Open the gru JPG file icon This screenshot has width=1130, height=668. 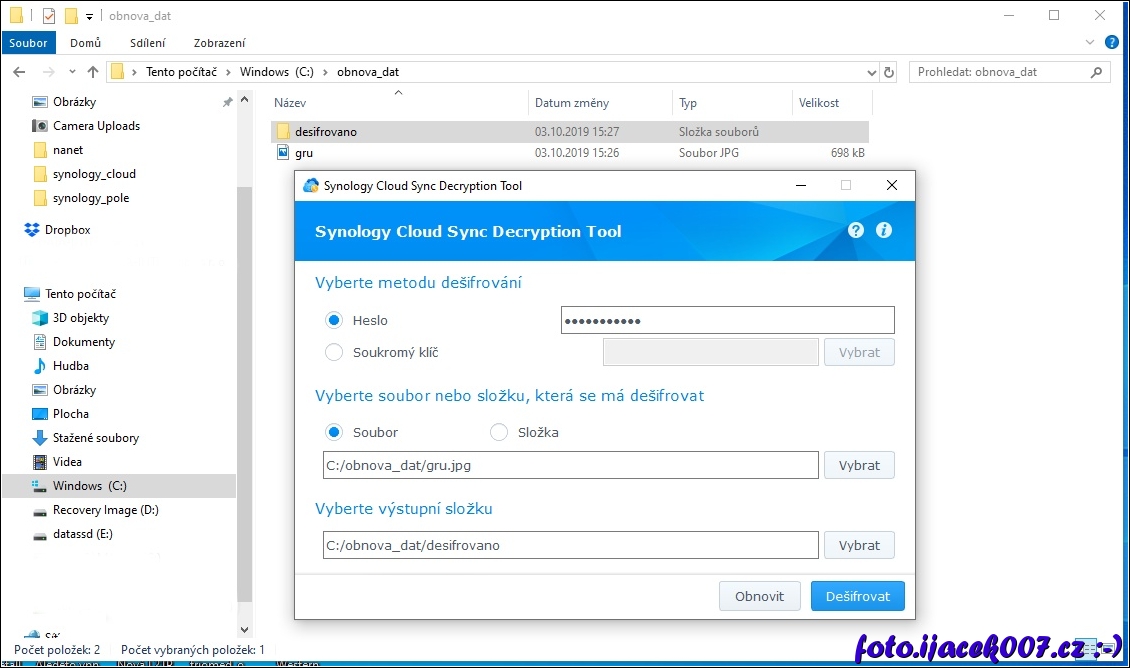coord(283,153)
